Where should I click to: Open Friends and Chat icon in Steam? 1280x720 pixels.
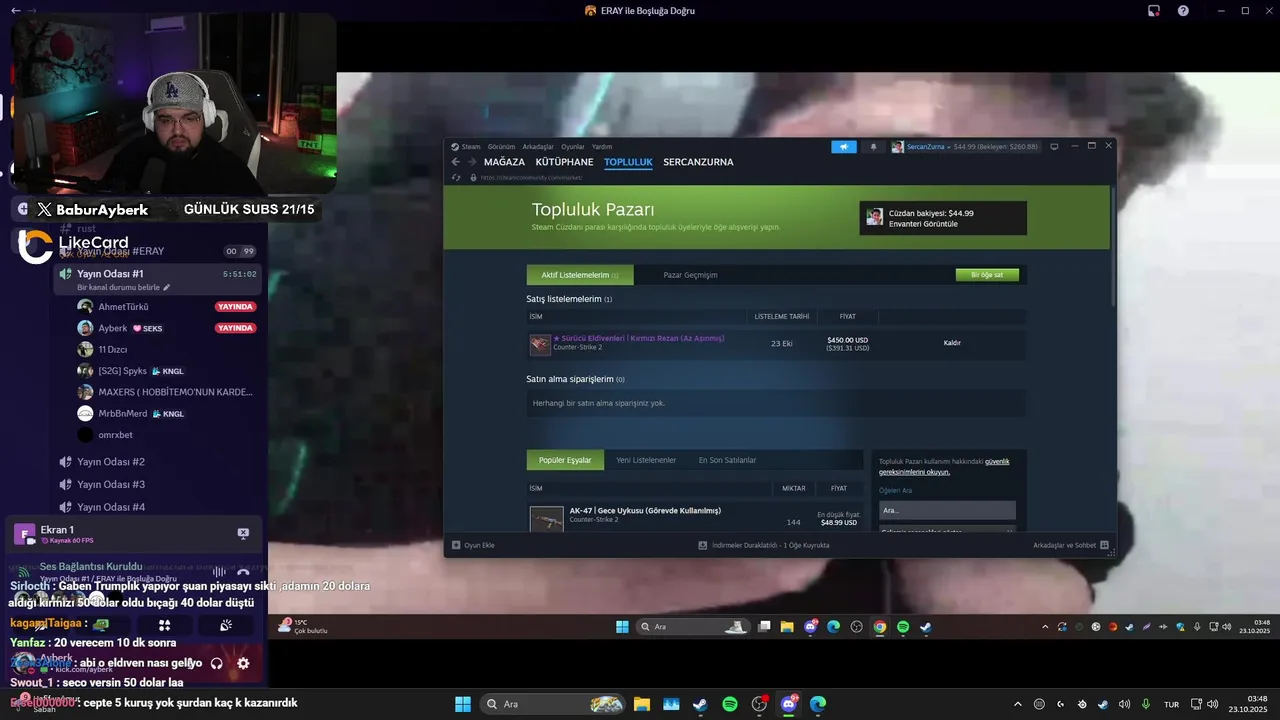pyautogui.click(x=1104, y=545)
